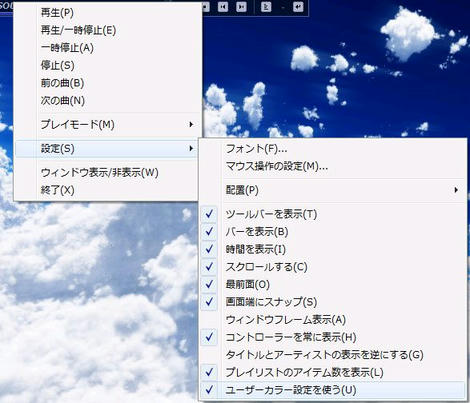The image size is (470, 403).
Task: Click the next track toolbar icon
Action: coord(241,7)
